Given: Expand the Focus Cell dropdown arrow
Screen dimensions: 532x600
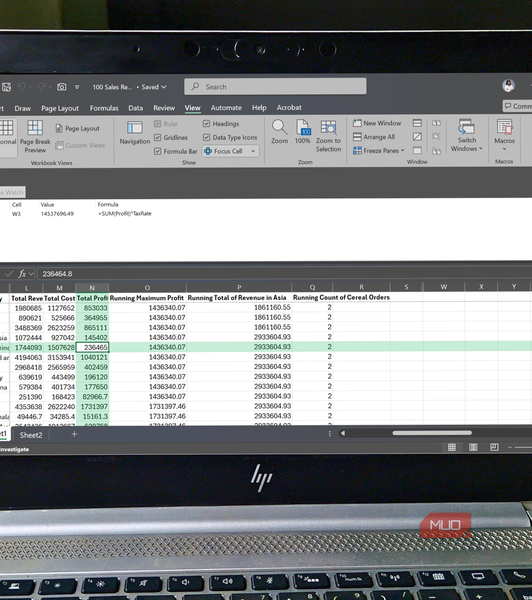Looking at the screenshot, I should 253,151.
